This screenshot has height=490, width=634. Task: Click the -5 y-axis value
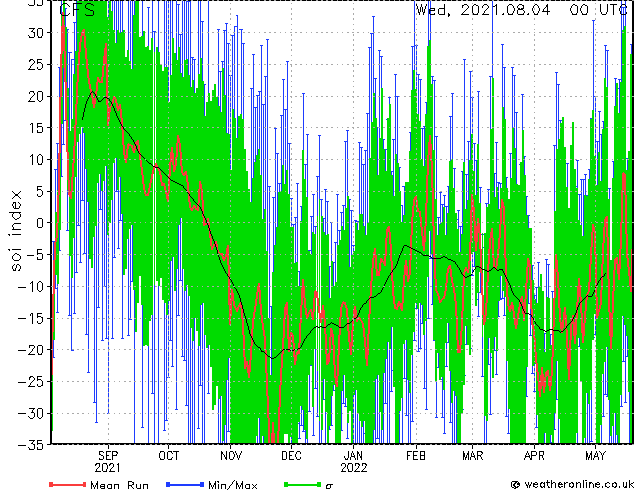(36, 255)
